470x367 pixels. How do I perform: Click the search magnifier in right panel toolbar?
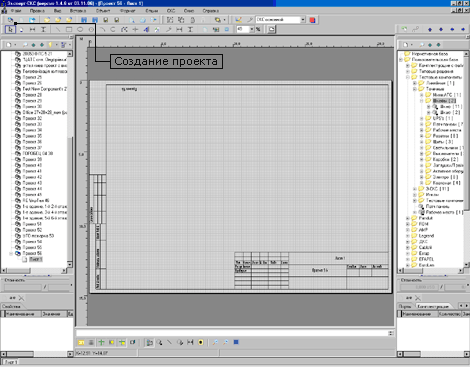coord(422,44)
